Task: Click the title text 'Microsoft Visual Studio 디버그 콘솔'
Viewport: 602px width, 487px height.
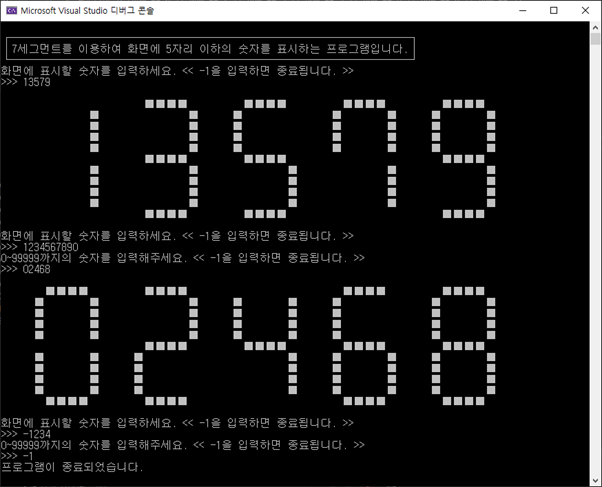Action: 87,11
